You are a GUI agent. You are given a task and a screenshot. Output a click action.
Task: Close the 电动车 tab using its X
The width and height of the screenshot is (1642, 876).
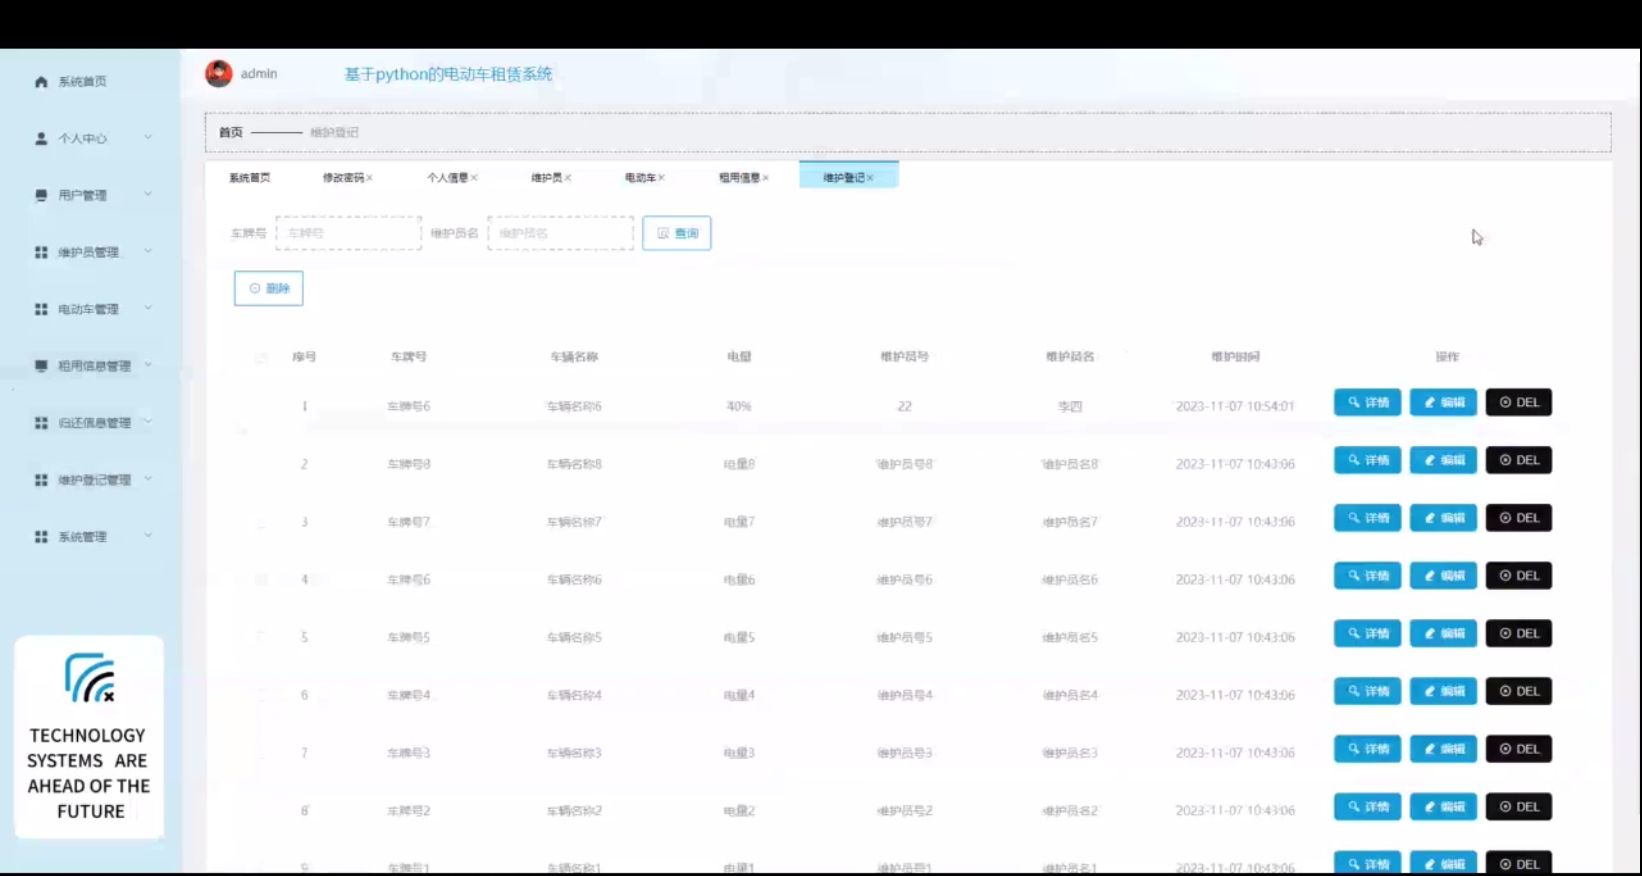(x=661, y=178)
